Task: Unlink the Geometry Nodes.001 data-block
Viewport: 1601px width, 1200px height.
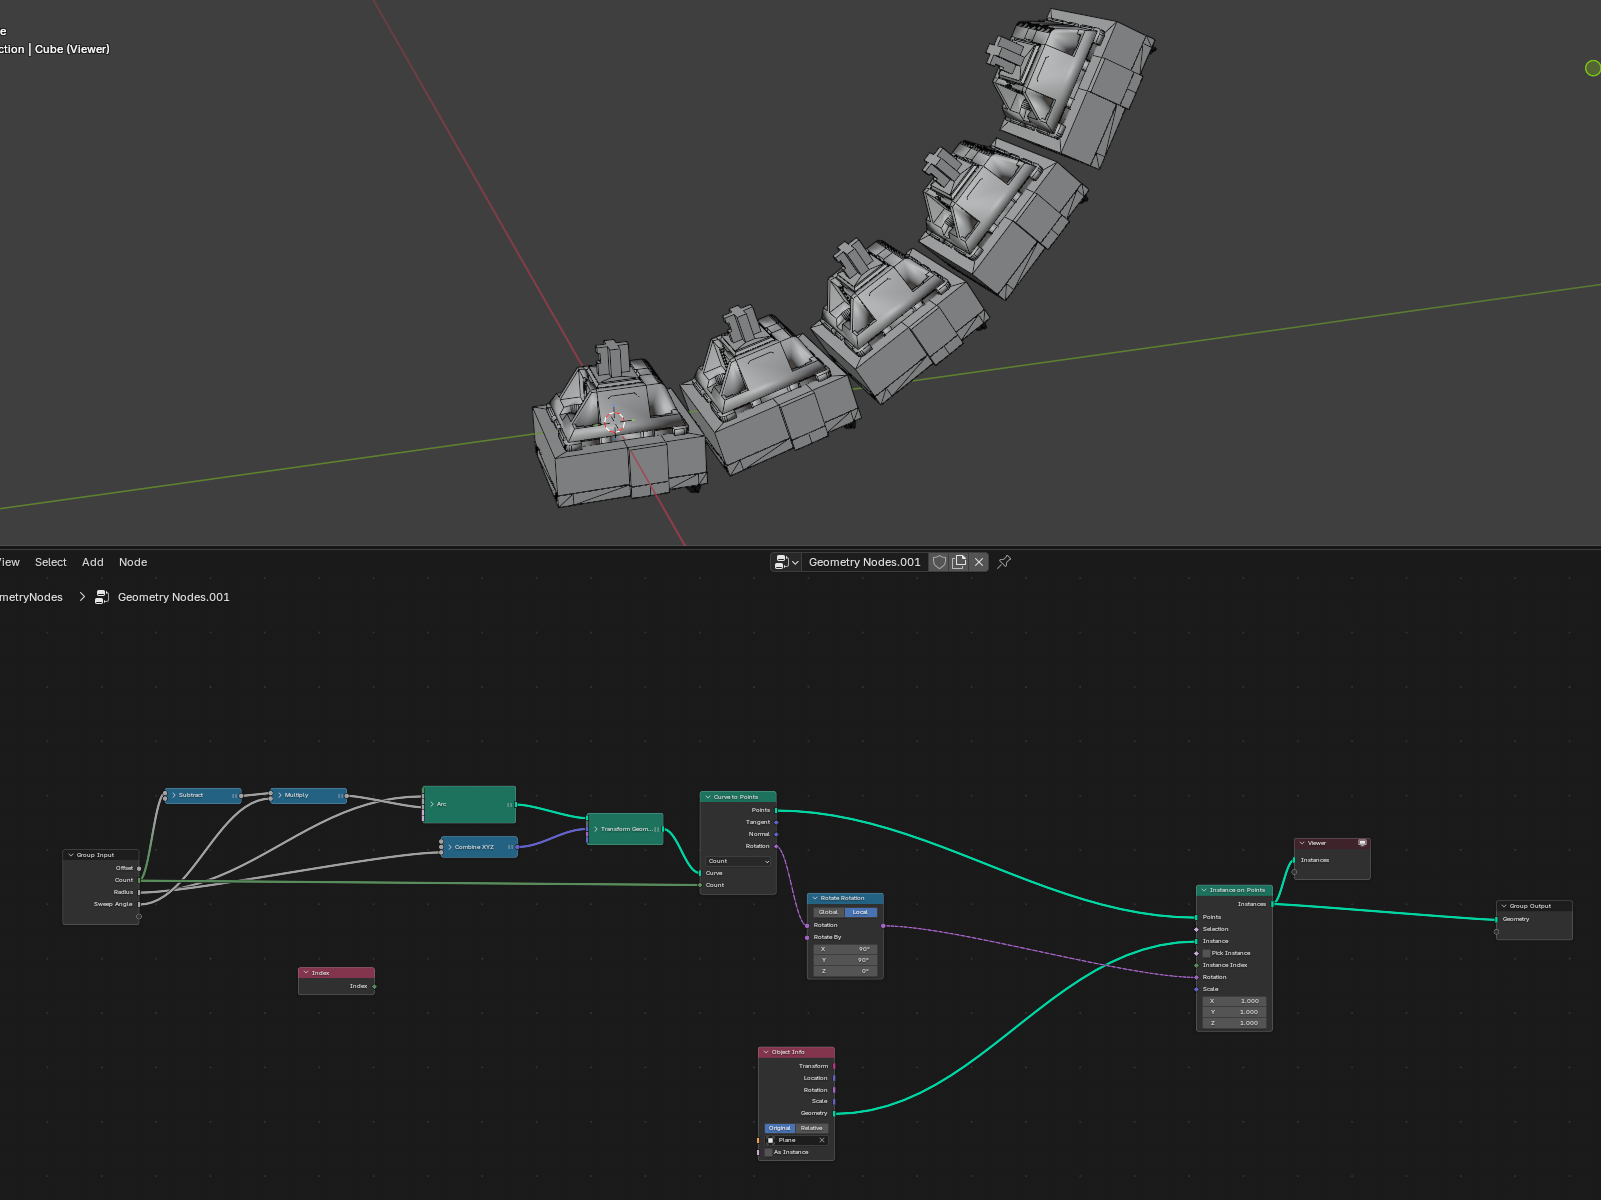Action: [979, 562]
